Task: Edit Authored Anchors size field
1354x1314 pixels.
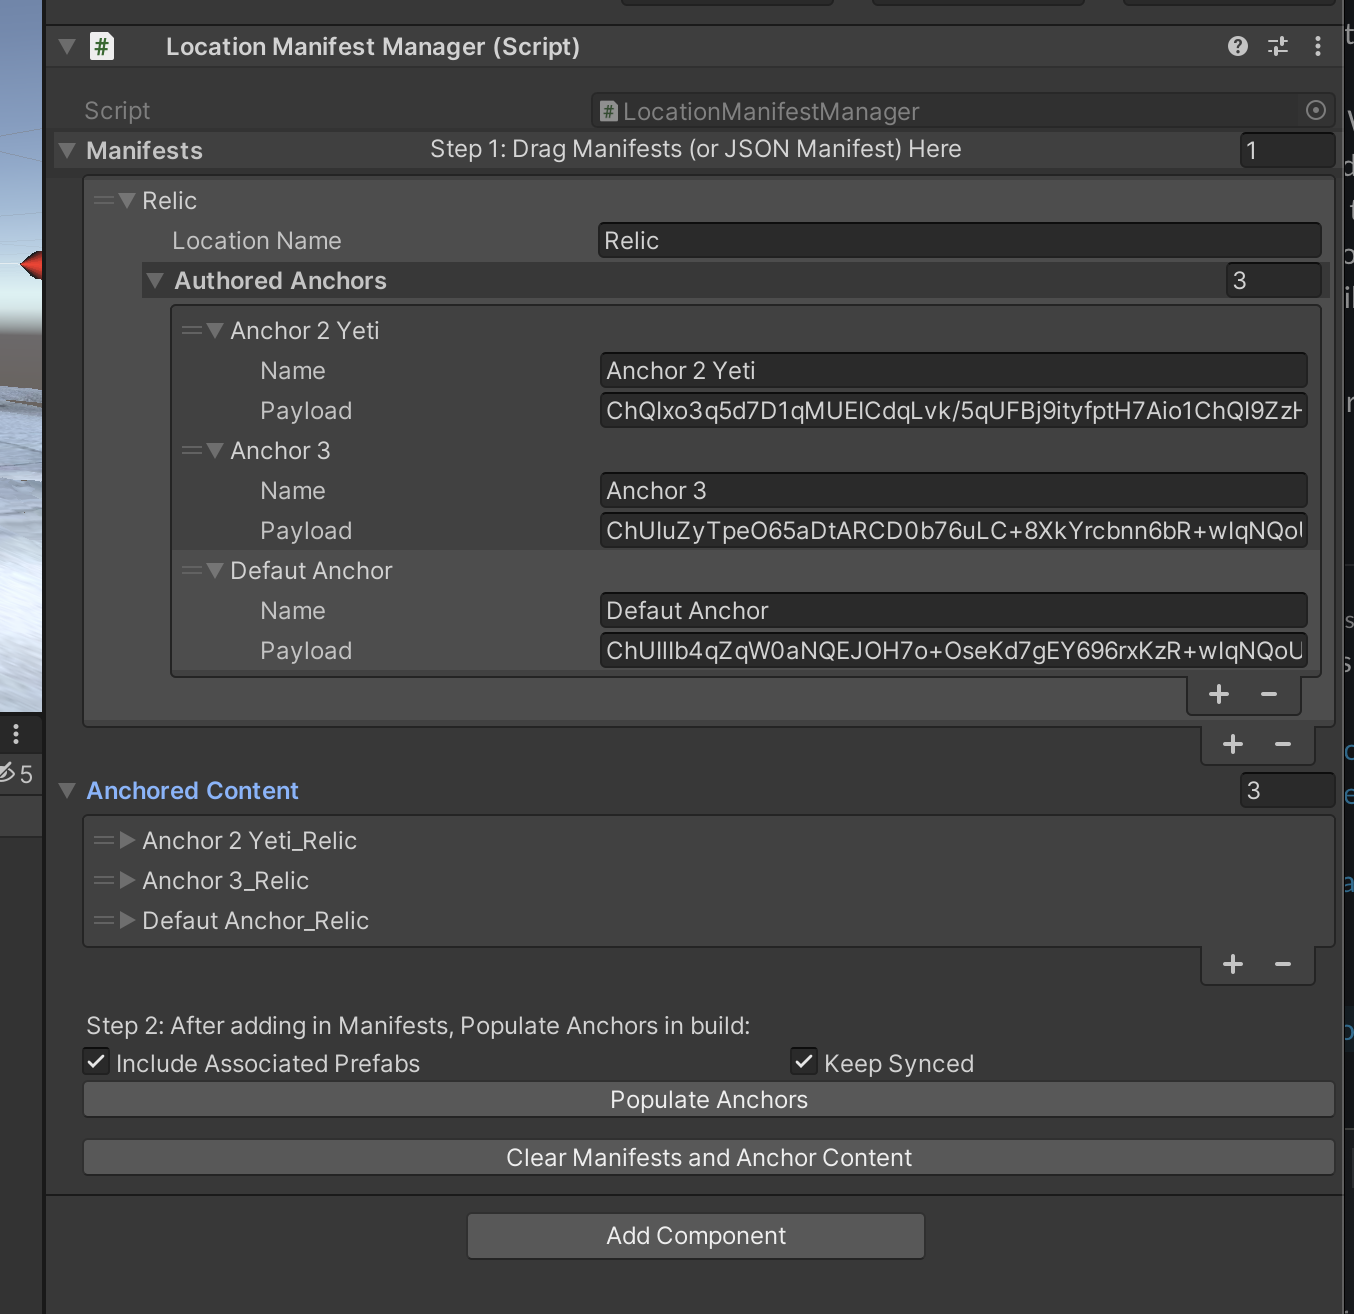Action: coord(1274,281)
